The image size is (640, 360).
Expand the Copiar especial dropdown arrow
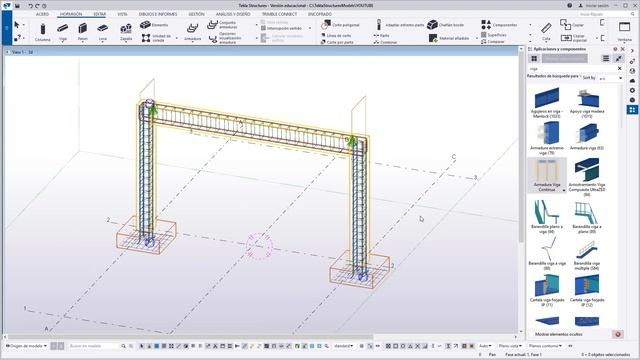point(596,38)
